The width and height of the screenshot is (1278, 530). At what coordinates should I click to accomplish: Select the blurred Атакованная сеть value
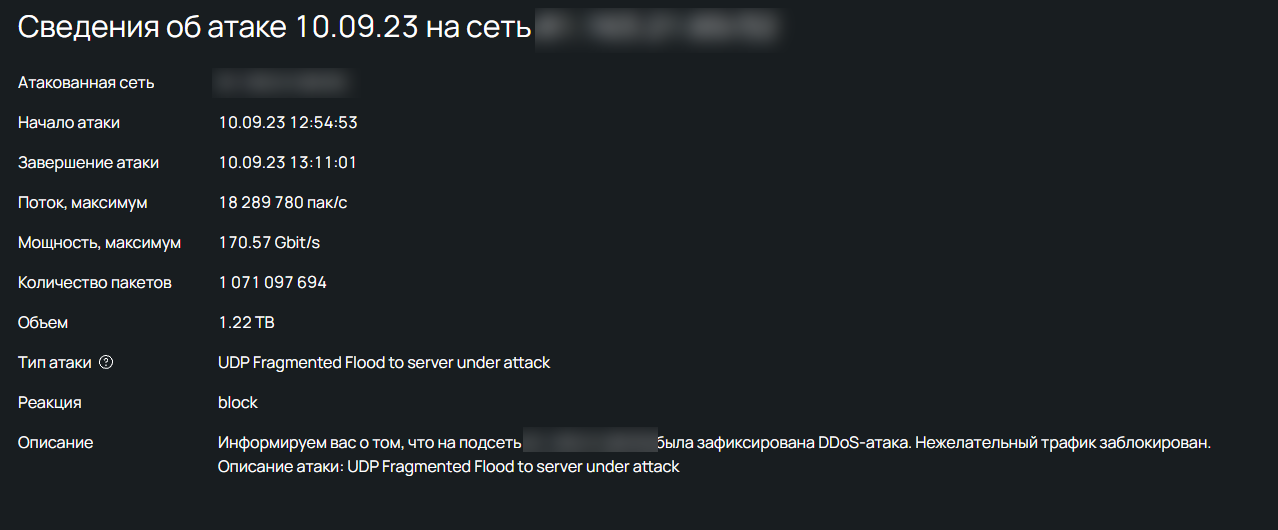[280, 83]
